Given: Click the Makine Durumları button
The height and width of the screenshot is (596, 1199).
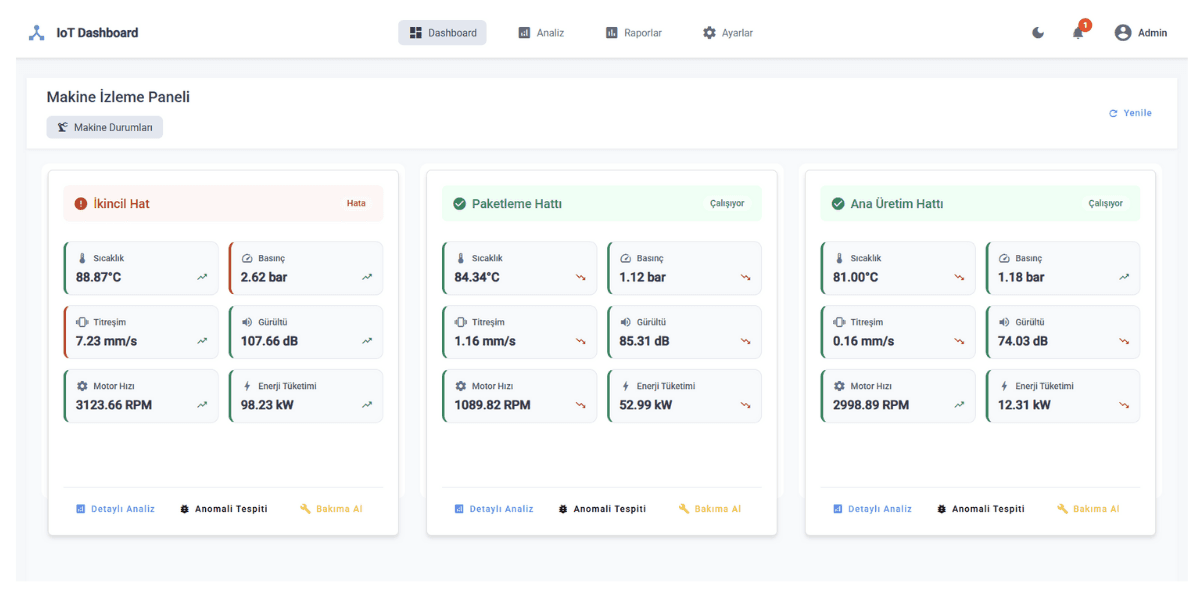Looking at the screenshot, I should click(104, 127).
